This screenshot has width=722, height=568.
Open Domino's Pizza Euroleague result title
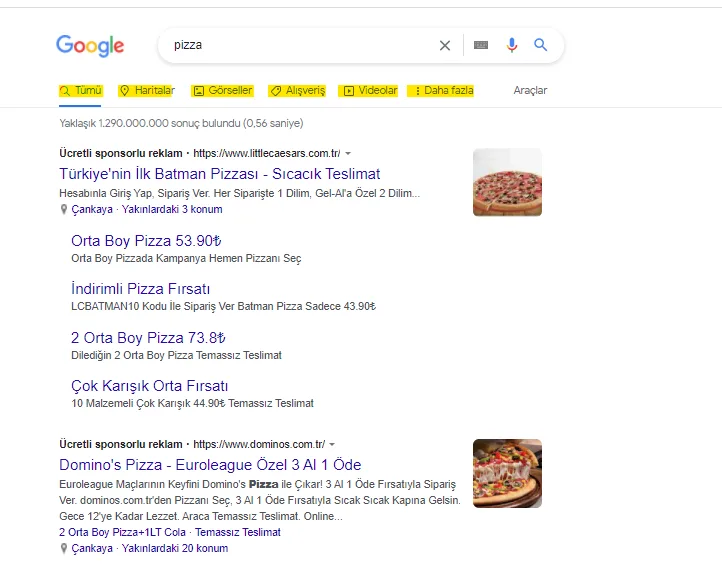(210, 465)
